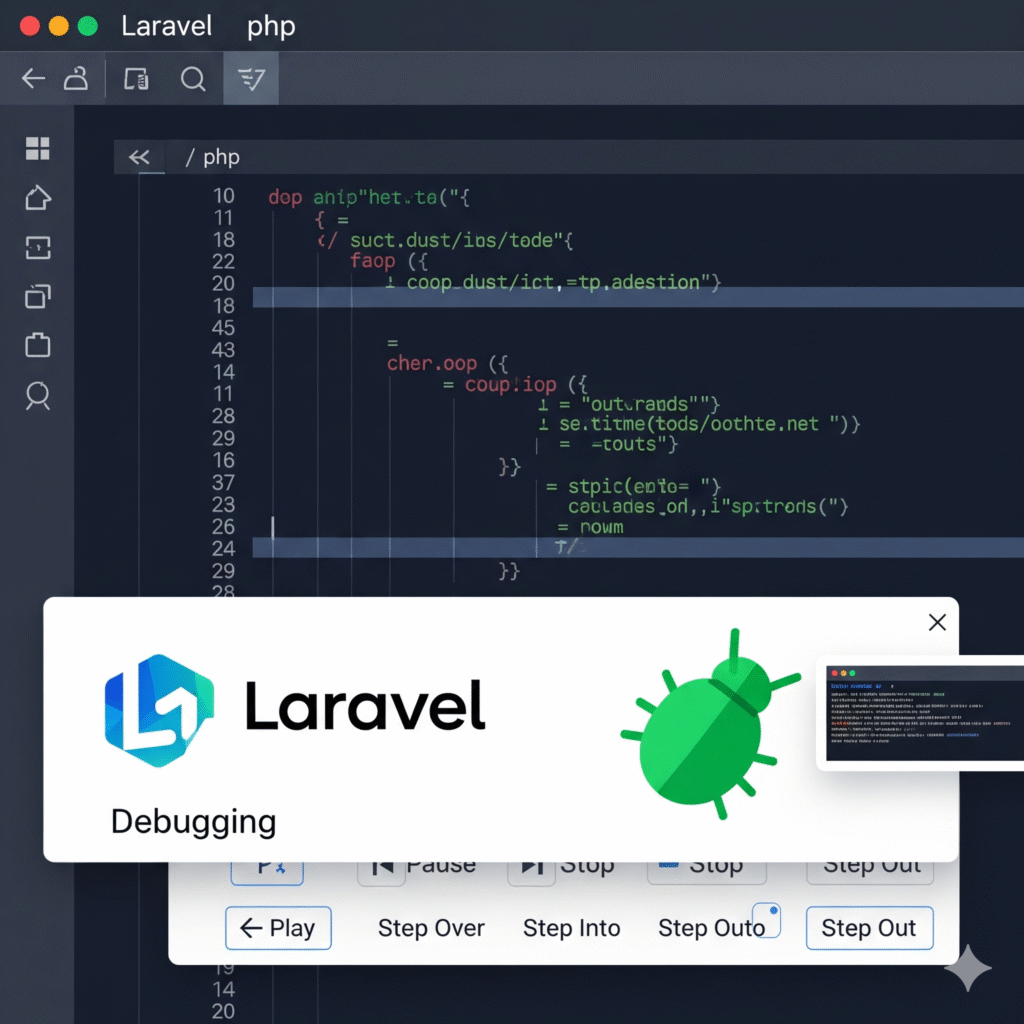
Task: Click the skip-back icon beside Pause
Action: click(381, 872)
